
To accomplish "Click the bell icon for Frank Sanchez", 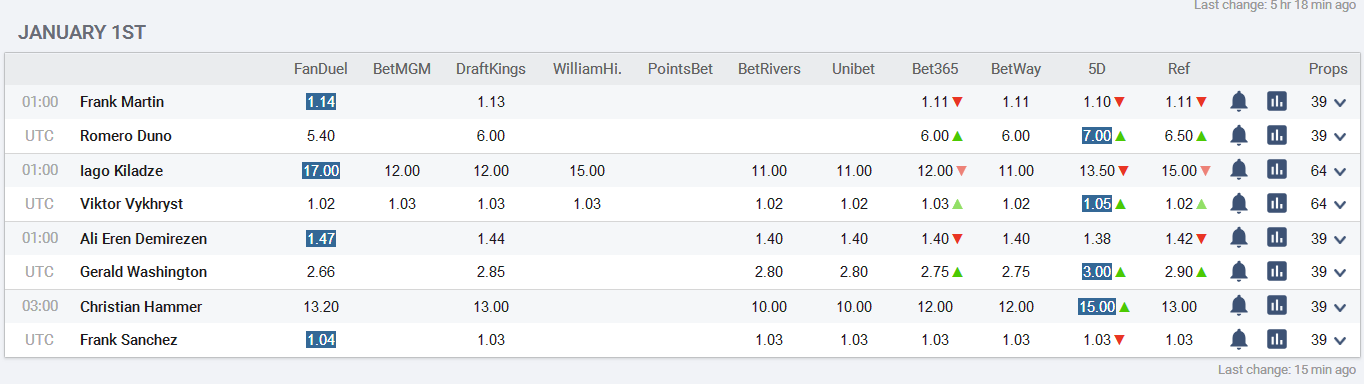I will pos(1239,339).
